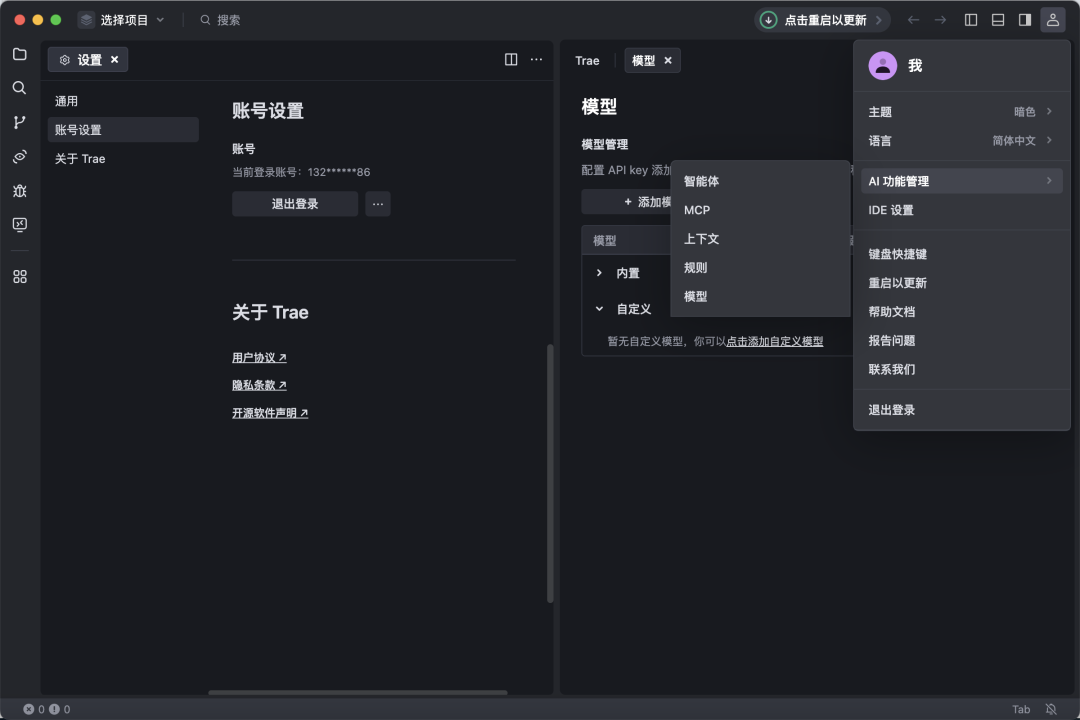The image size is (1080, 720).
Task: Select 关于 Trae settings category
Action: [123, 158]
